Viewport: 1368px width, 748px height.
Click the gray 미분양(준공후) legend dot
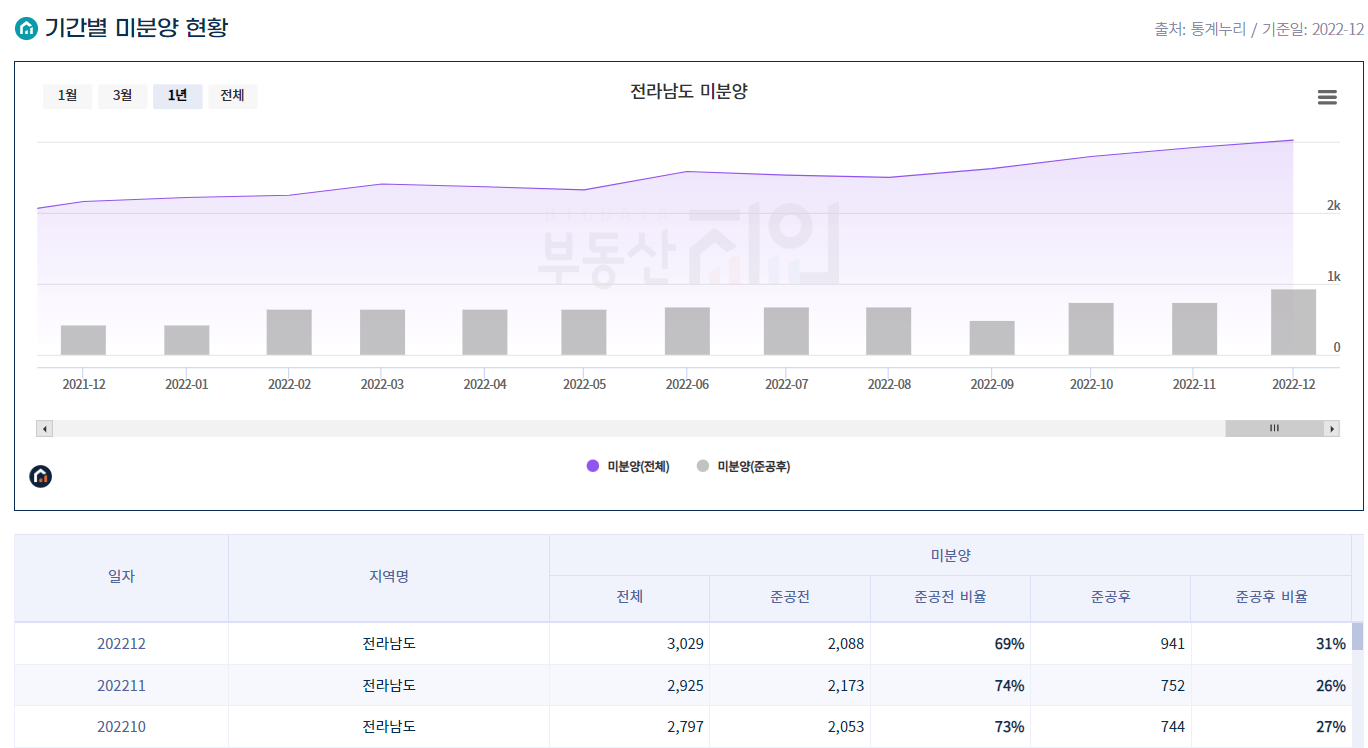(703, 466)
